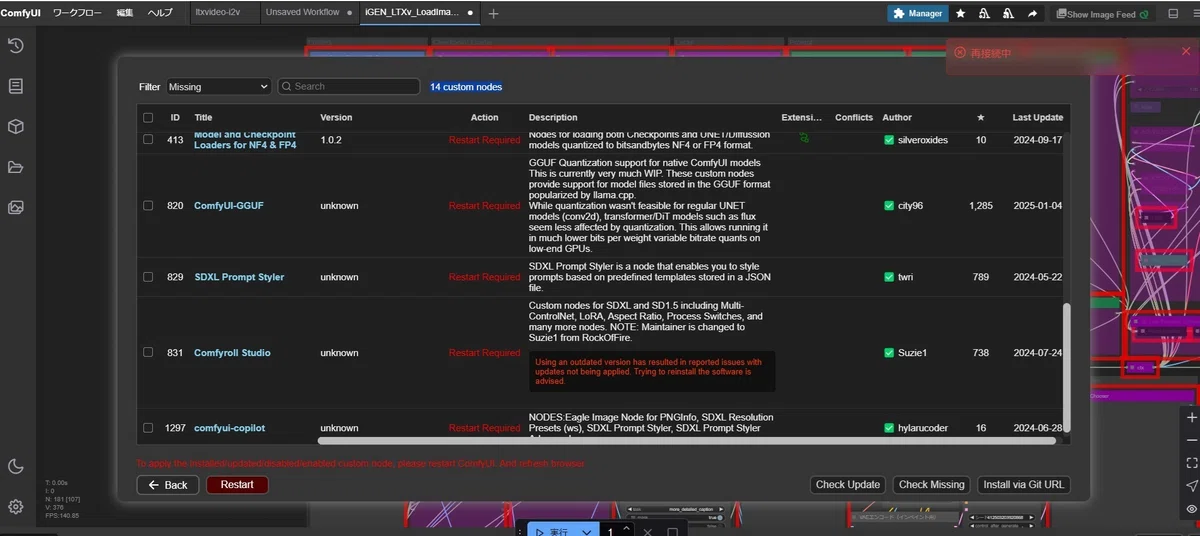
Task: Click the Check Update button
Action: click(x=848, y=485)
